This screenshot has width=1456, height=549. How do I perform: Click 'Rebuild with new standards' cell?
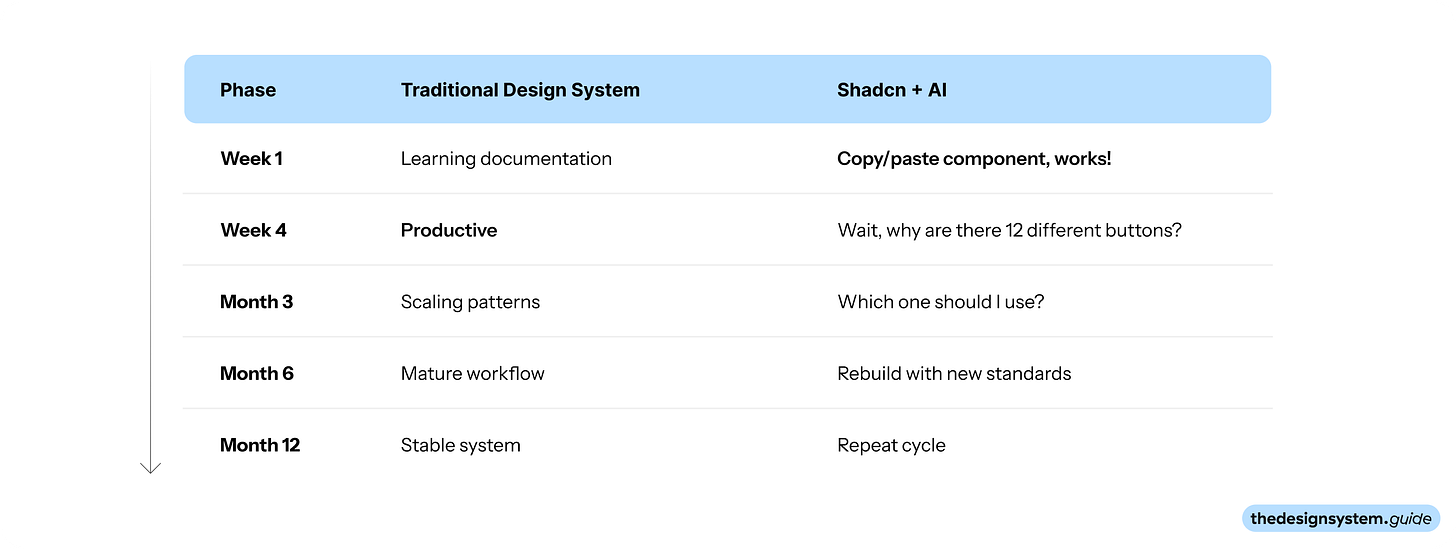[x=954, y=374]
